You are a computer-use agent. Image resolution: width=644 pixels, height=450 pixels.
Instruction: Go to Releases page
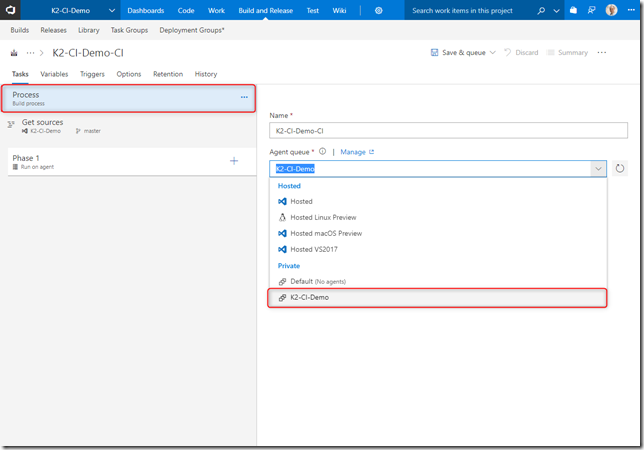click(x=53, y=30)
